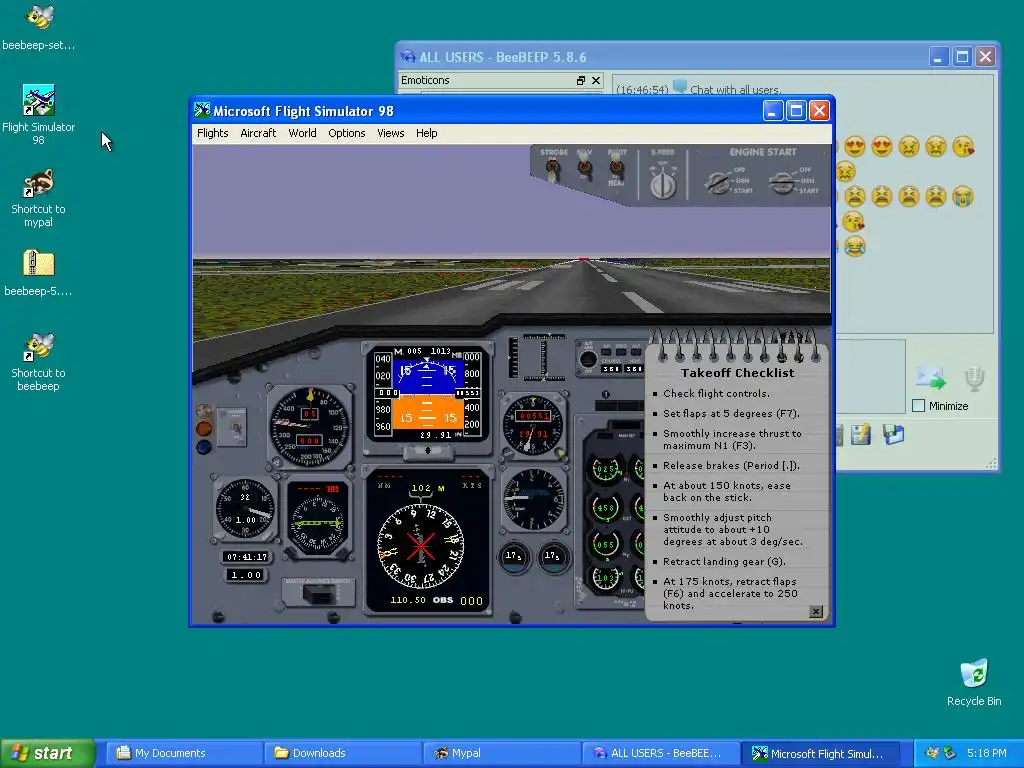Open the Flights menu in Flight Simulator
The image size is (1024, 768).
[212, 133]
